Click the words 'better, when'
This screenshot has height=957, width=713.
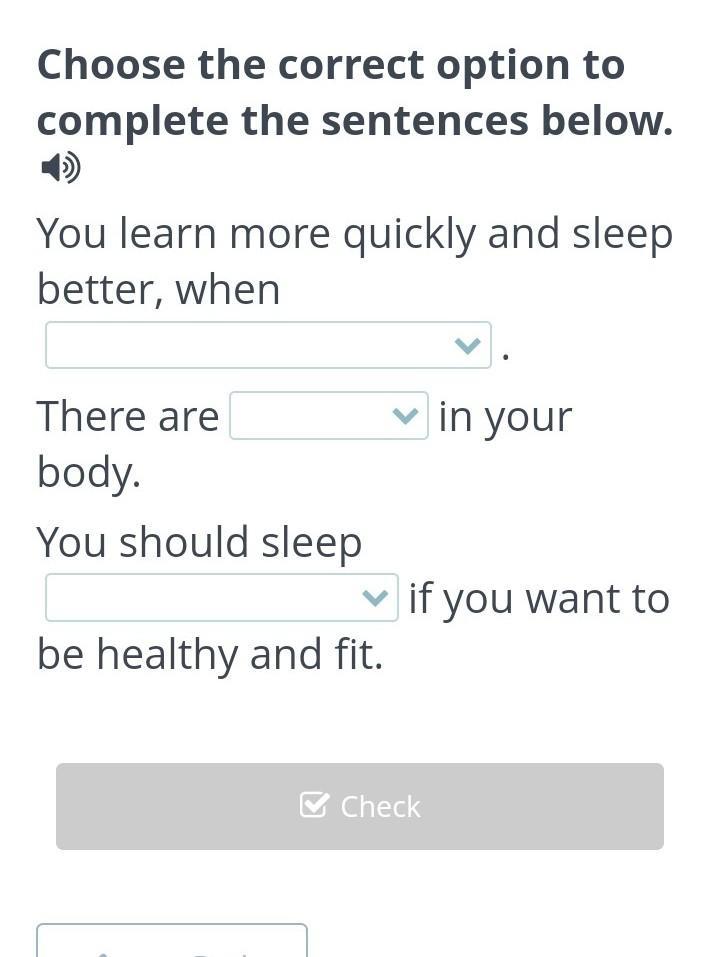(x=158, y=290)
